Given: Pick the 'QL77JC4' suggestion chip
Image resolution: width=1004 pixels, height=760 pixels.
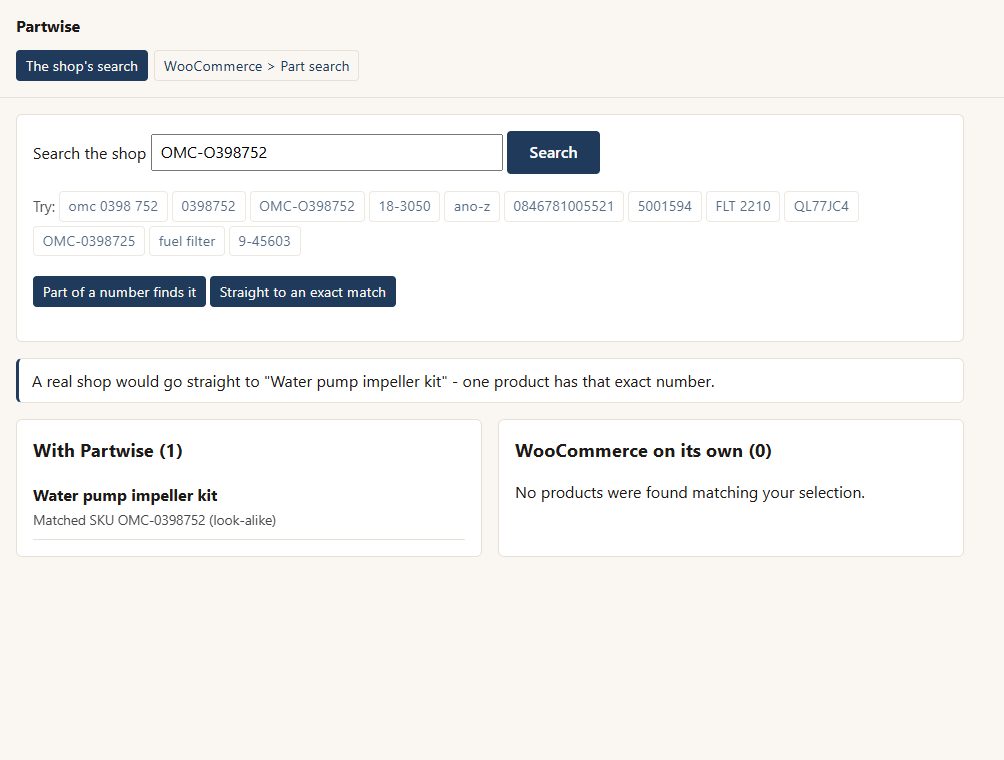Looking at the screenshot, I should (x=822, y=206).
